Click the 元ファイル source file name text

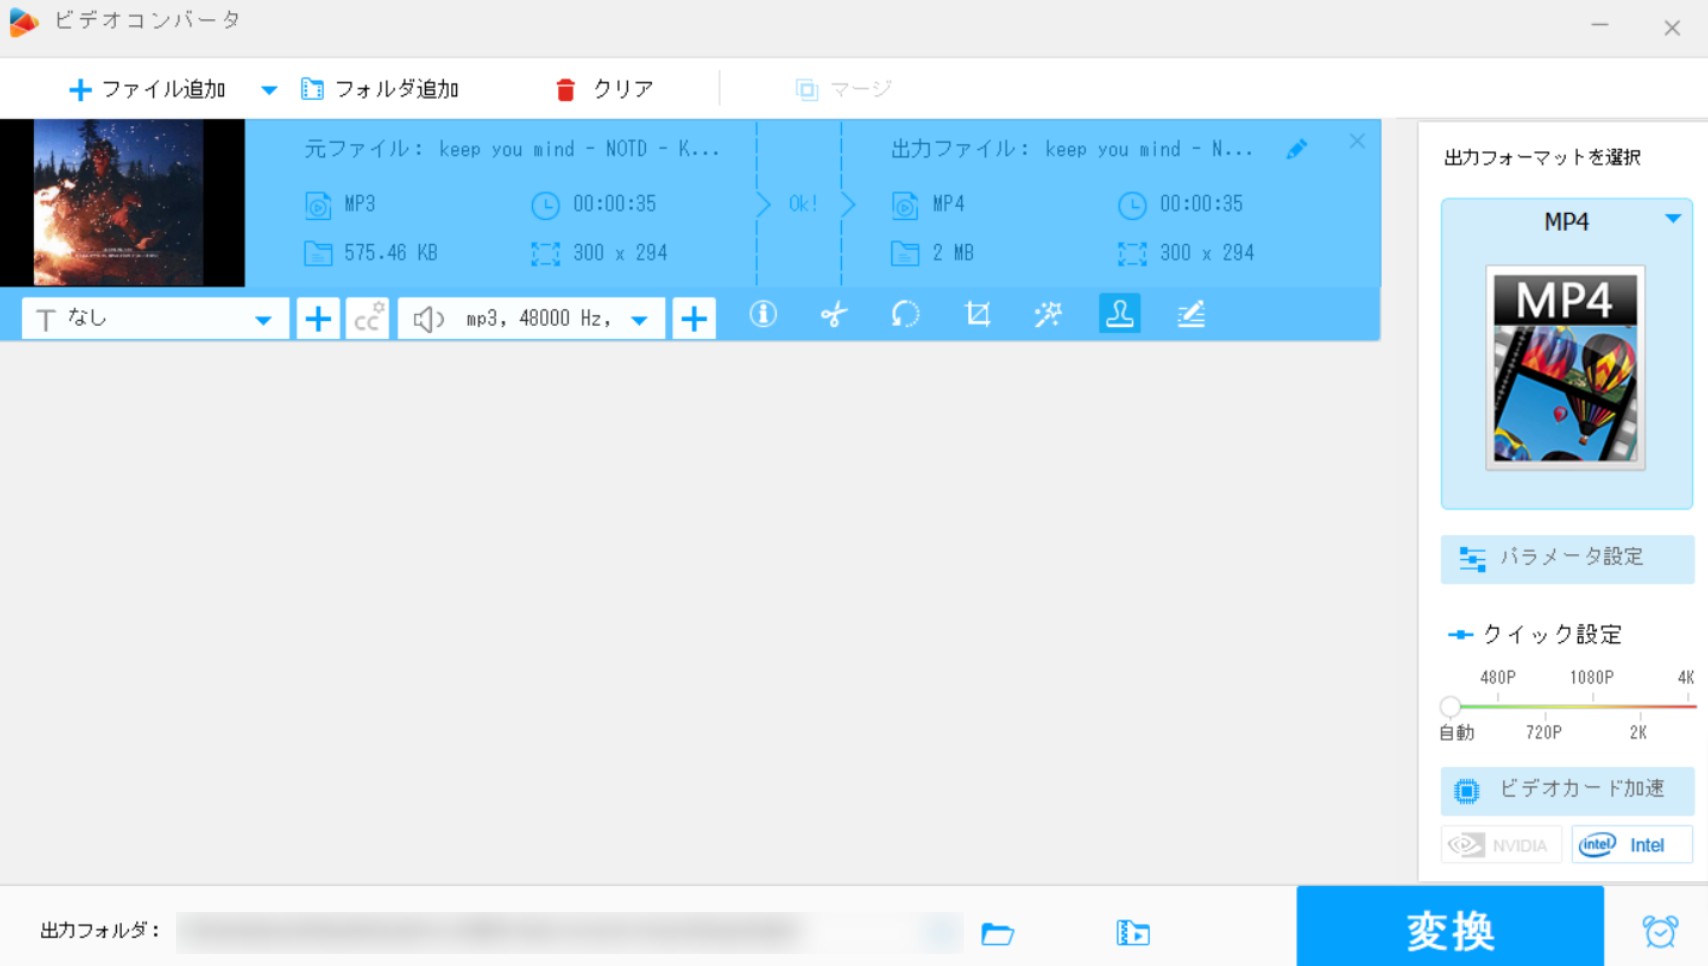point(512,149)
